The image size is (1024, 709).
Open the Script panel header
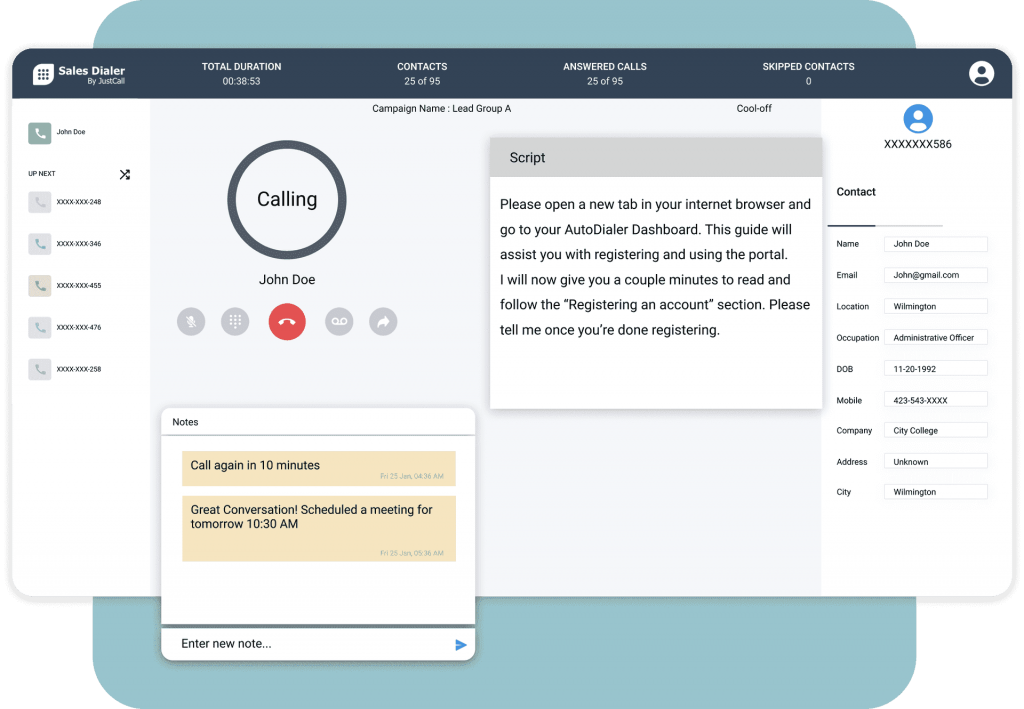pos(655,158)
